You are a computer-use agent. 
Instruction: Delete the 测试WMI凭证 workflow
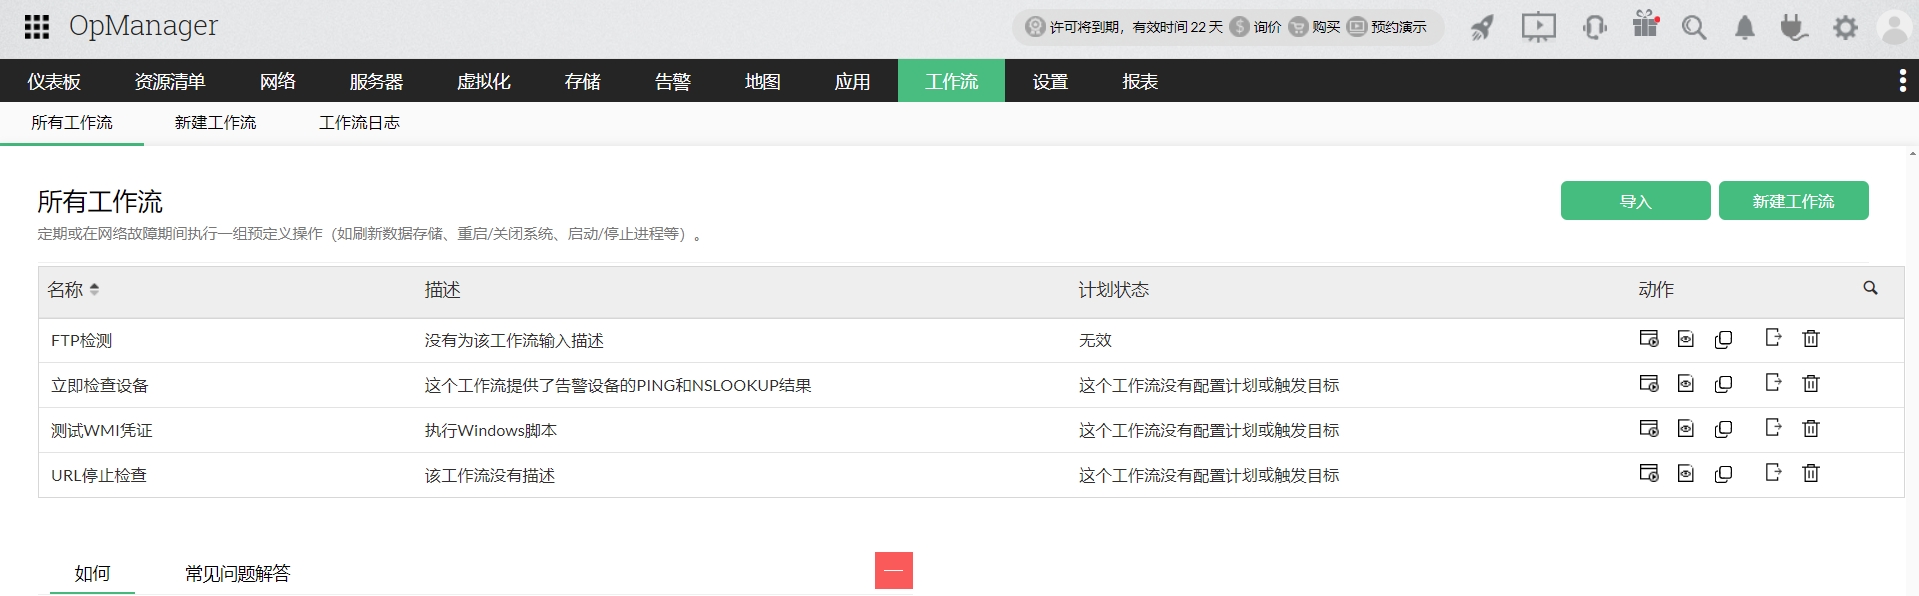click(x=1811, y=429)
